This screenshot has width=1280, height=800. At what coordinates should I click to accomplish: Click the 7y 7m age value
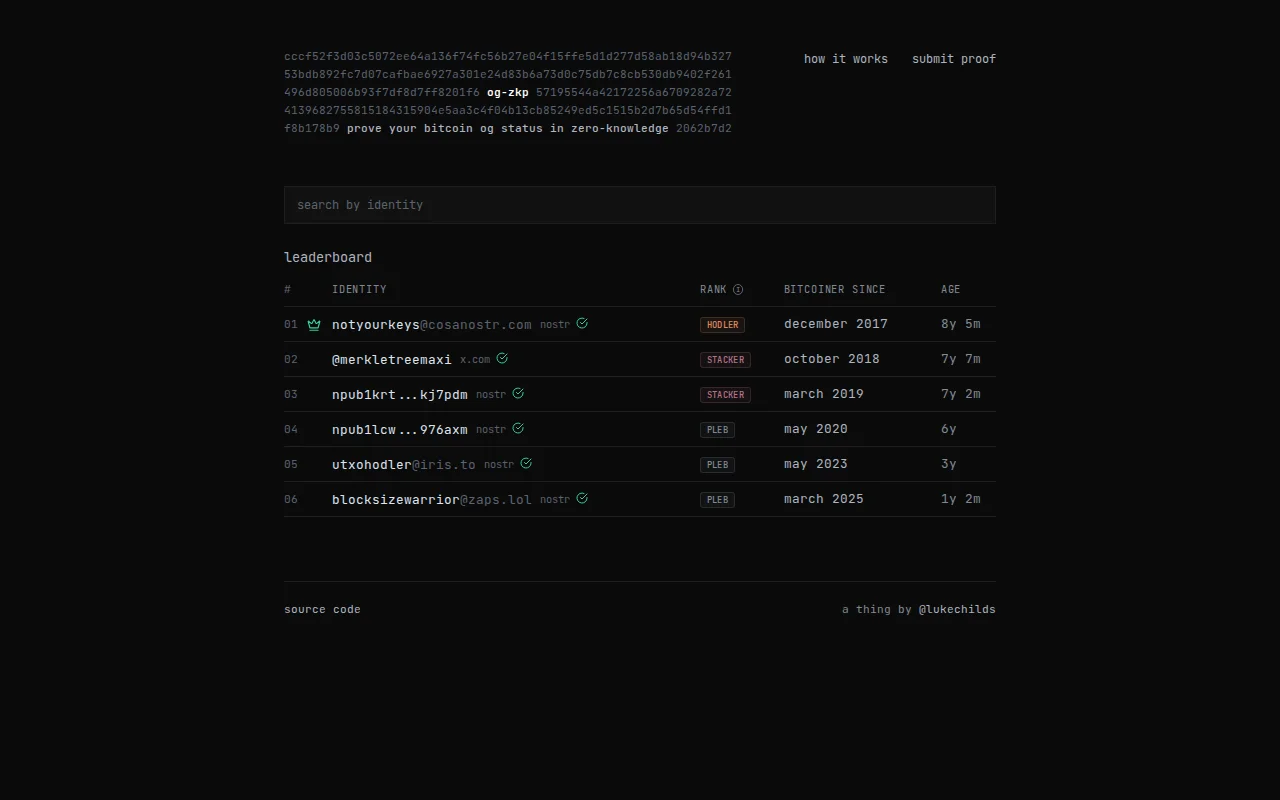961,359
